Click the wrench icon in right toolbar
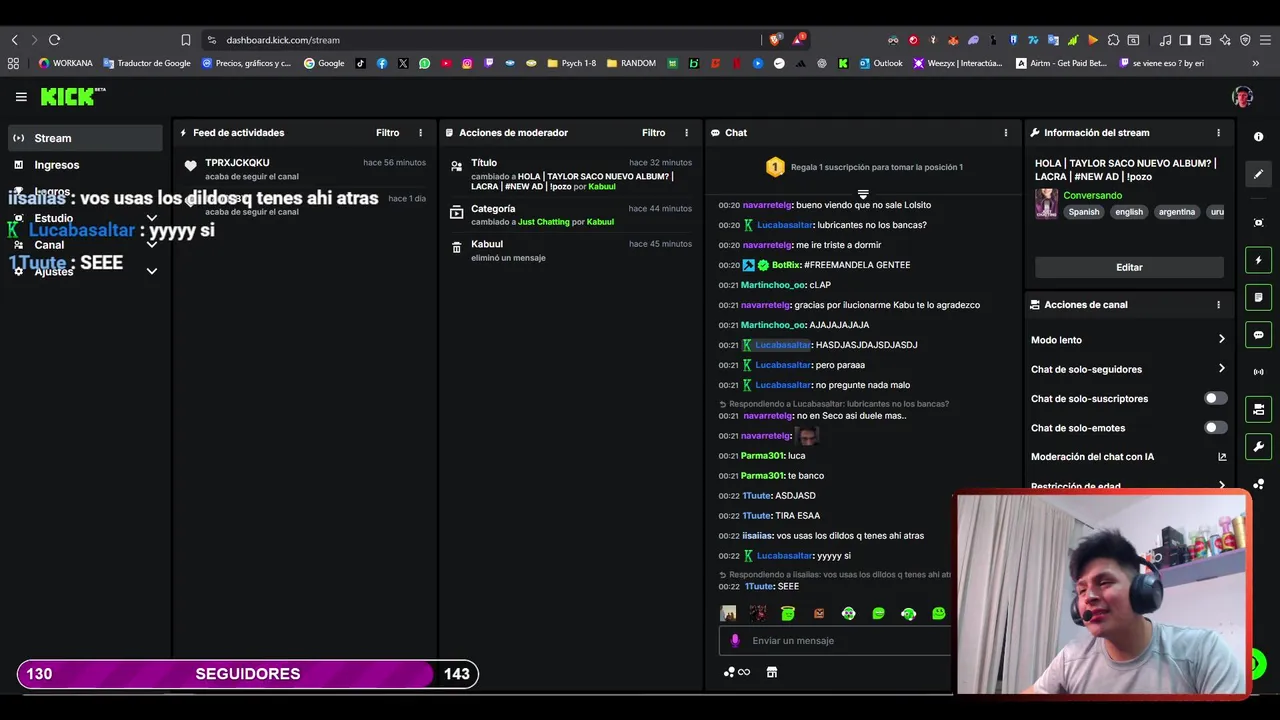Viewport: 1280px width, 720px height. point(1259,447)
